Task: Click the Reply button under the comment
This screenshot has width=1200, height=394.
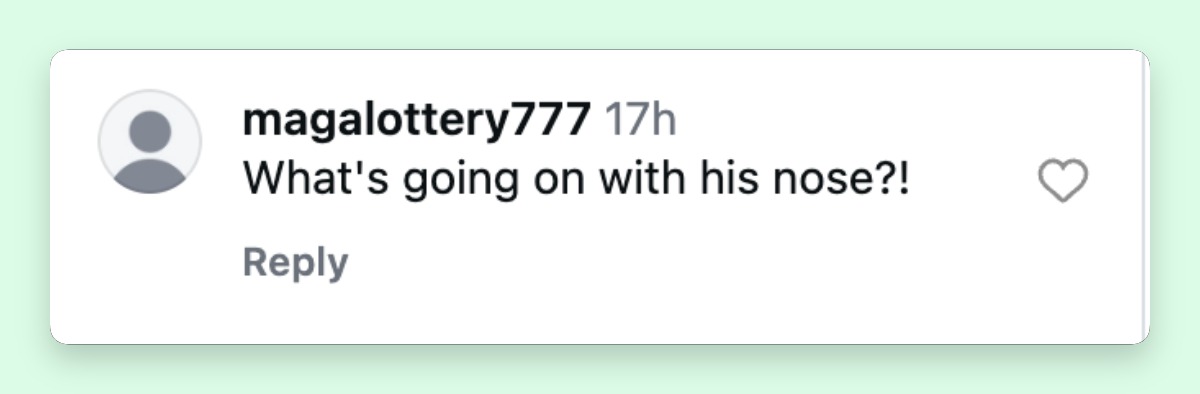Action: (x=296, y=263)
